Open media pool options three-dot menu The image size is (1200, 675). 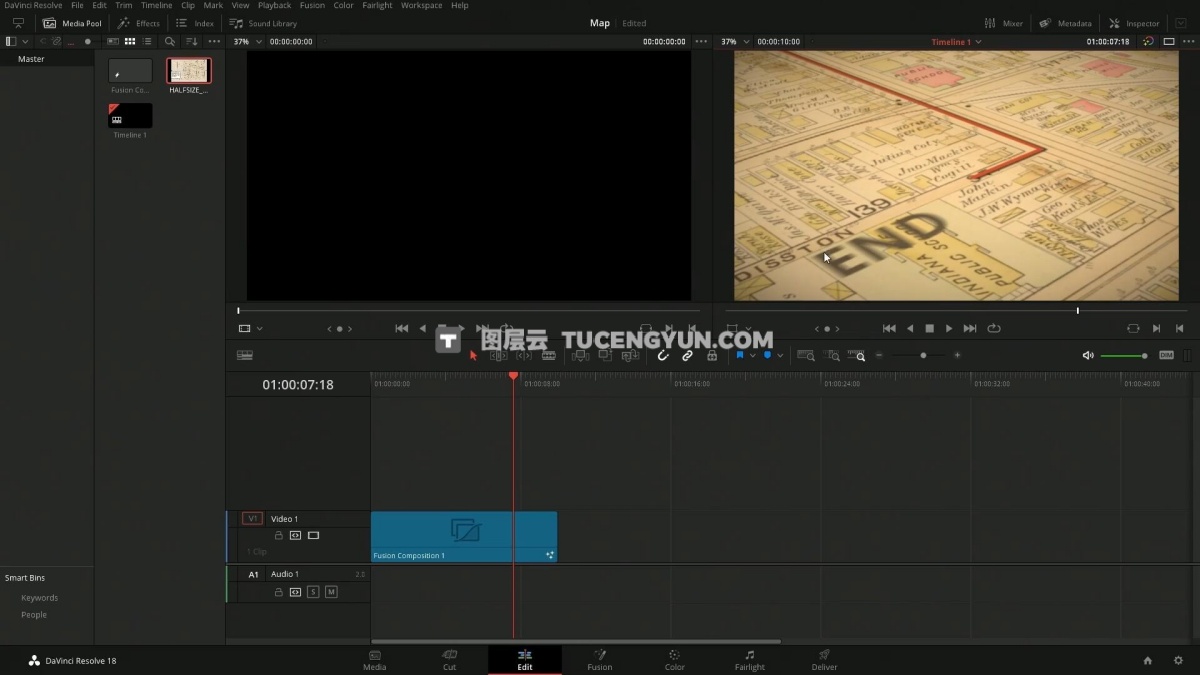click(215, 41)
